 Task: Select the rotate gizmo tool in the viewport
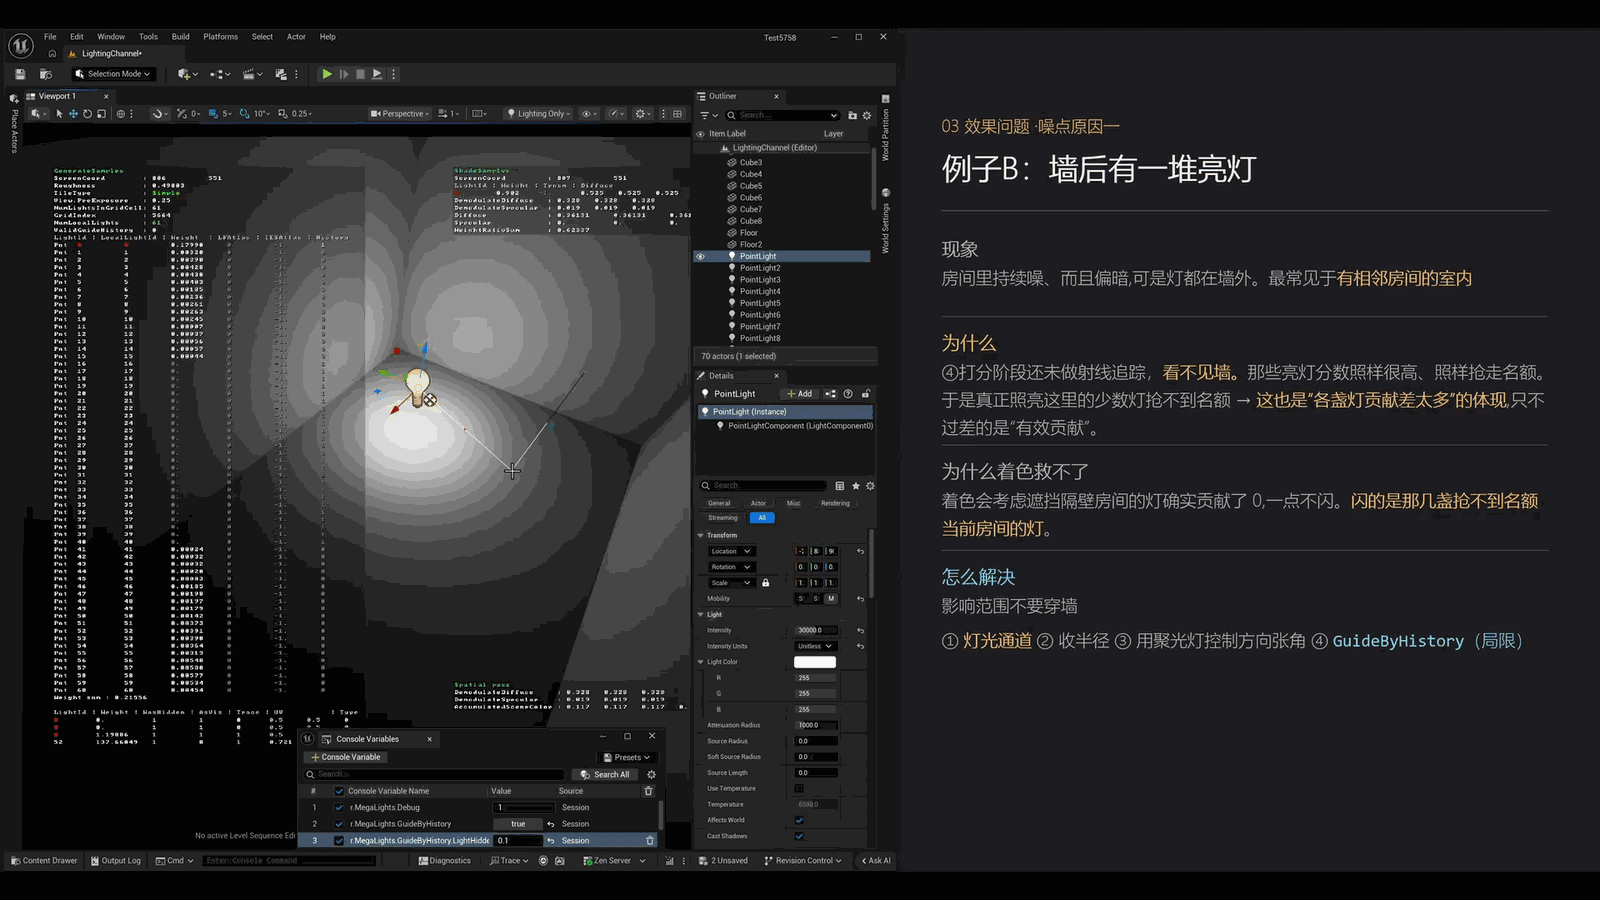click(x=87, y=114)
